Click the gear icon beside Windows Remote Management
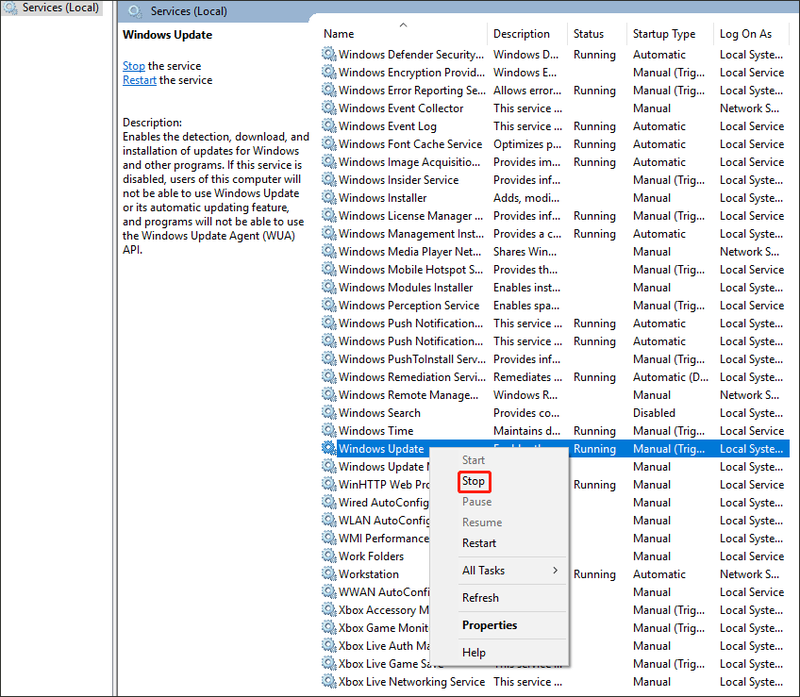 coord(329,394)
